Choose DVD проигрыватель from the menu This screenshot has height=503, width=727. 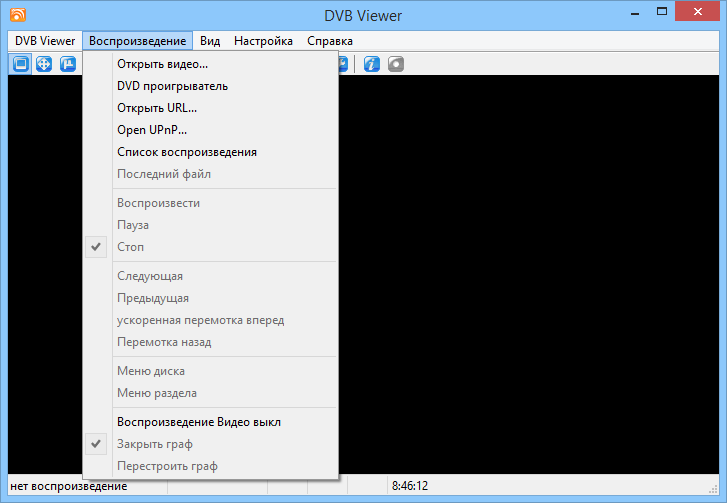tap(210, 86)
